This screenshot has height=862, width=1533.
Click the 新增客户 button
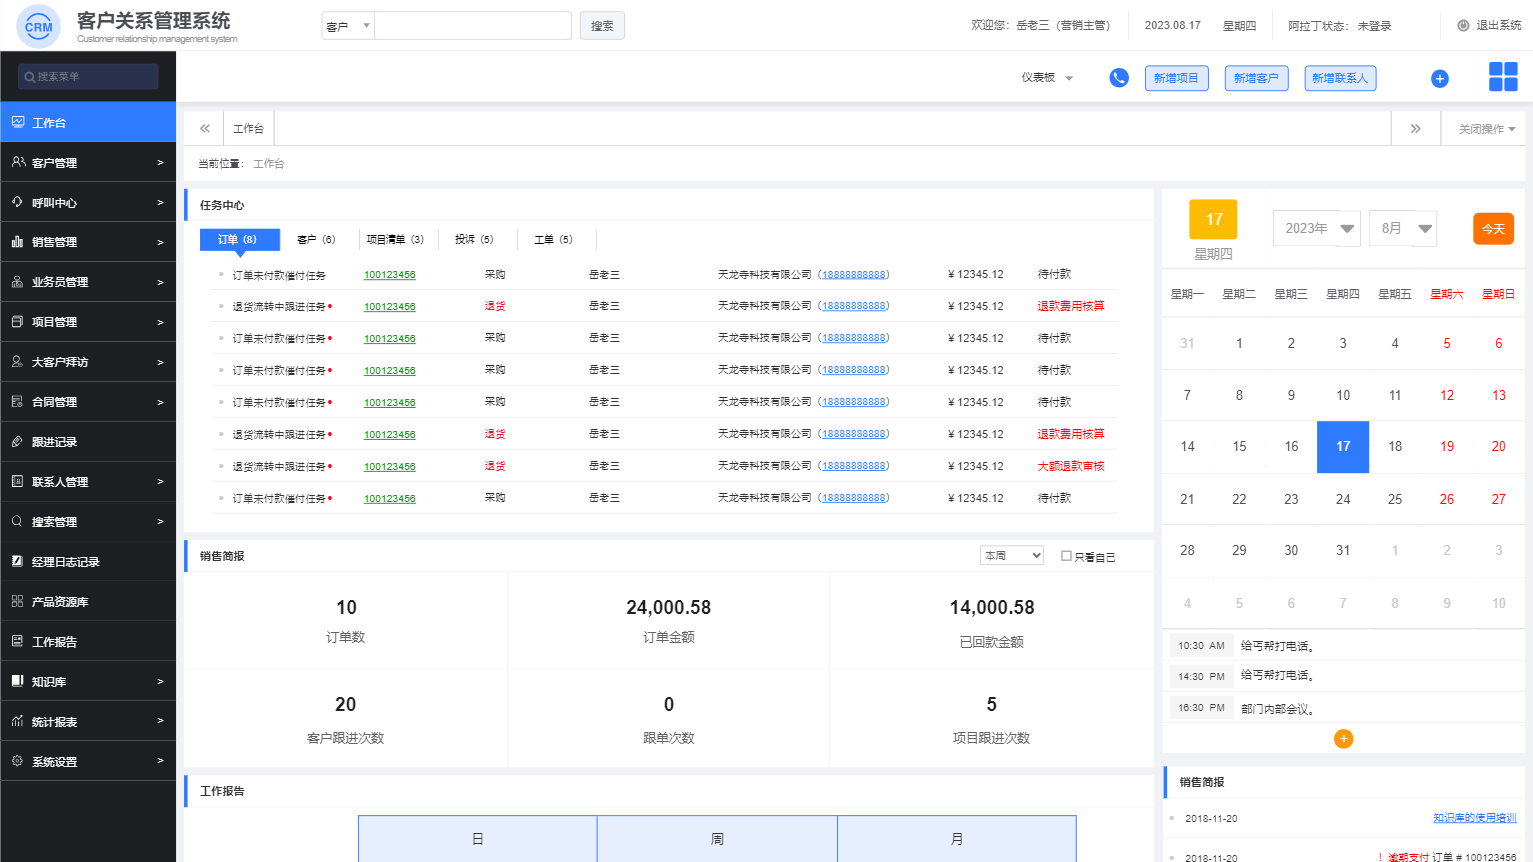coord(1256,78)
